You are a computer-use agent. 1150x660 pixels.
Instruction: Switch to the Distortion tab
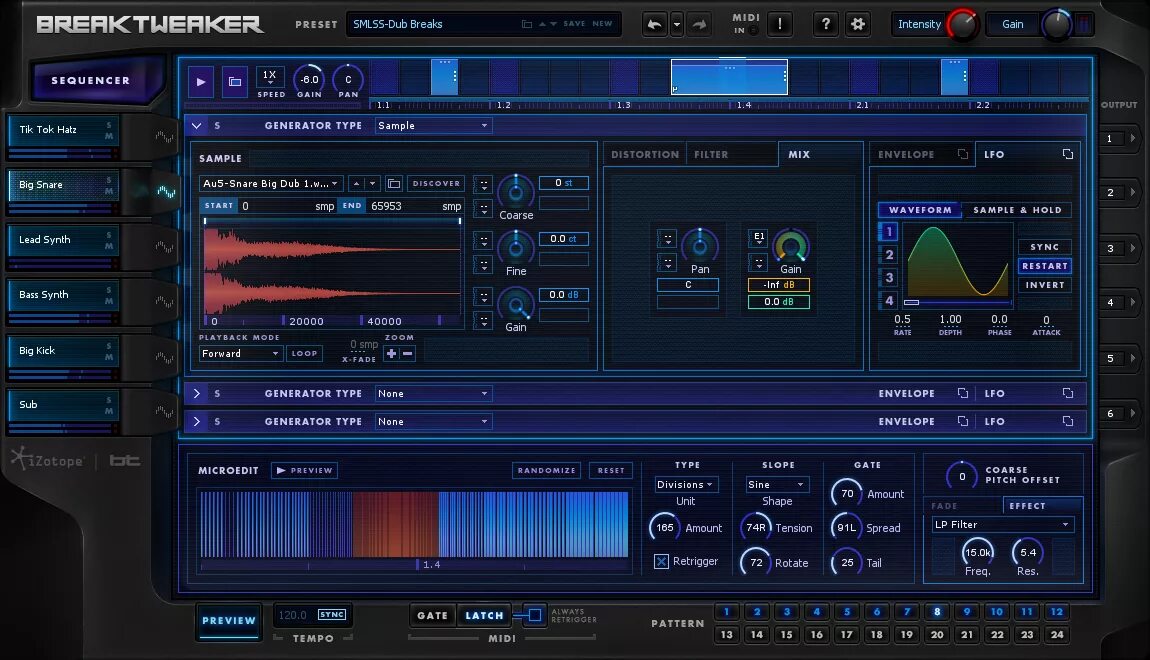(x=645, y=154)
